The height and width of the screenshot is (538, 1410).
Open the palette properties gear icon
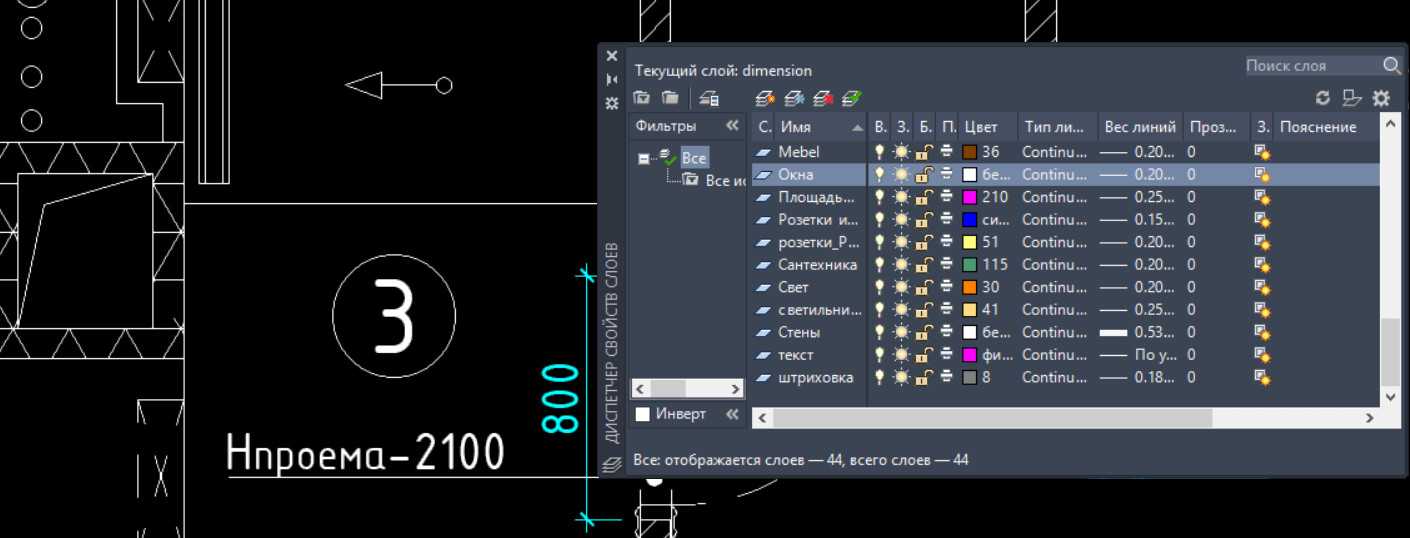tap(612, 103)
